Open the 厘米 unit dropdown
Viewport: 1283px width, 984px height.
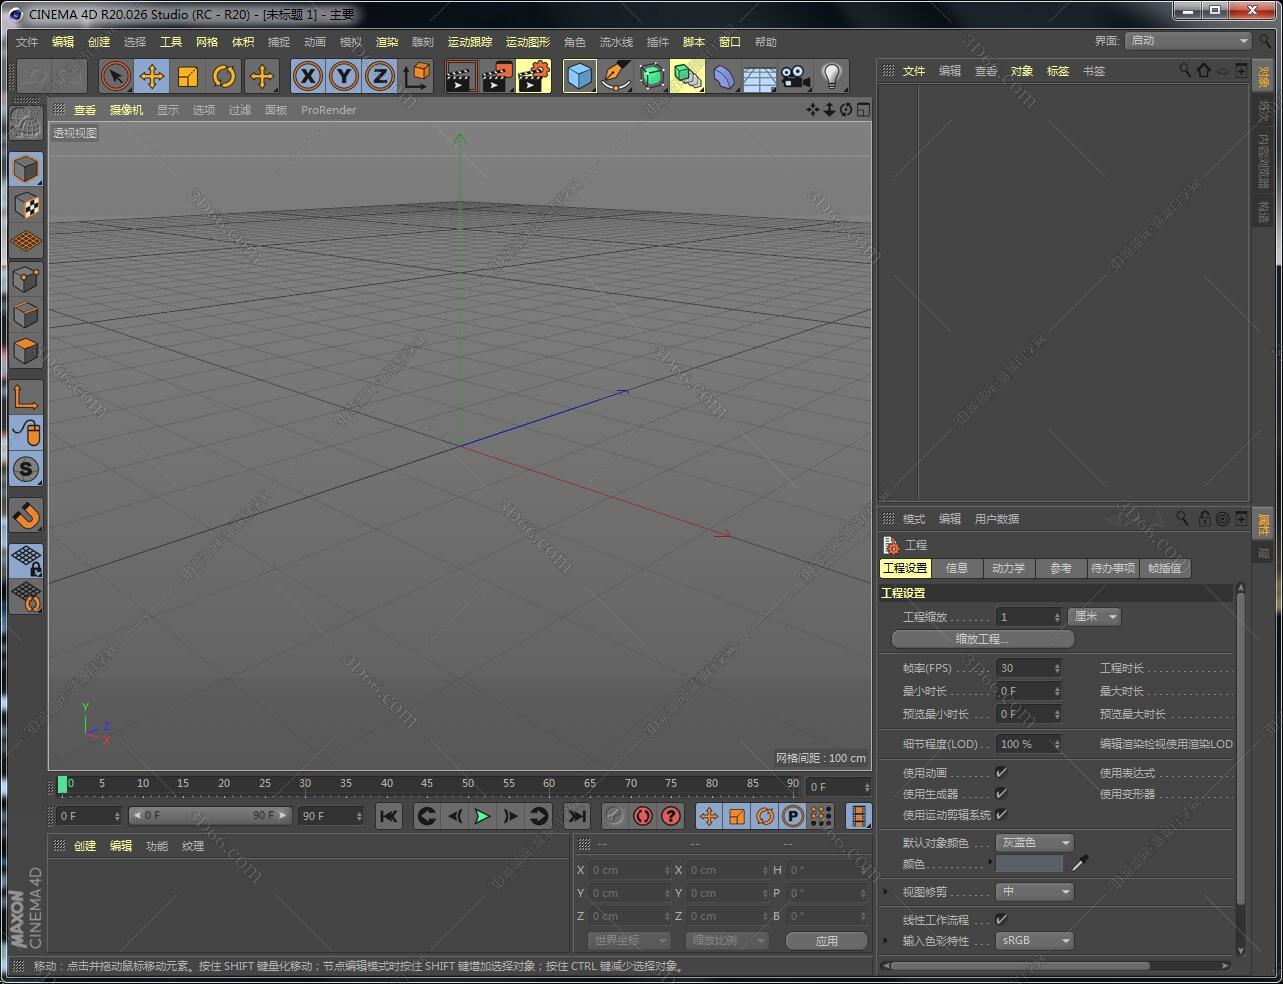1093,616
